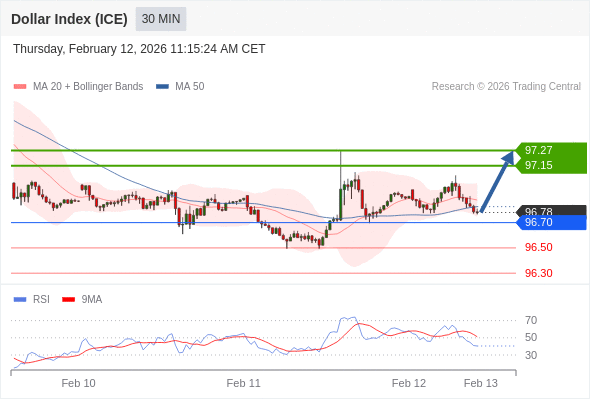Click the Research © 2026 Trading Central credit
The image size is (590, 400).
point(506,87)
